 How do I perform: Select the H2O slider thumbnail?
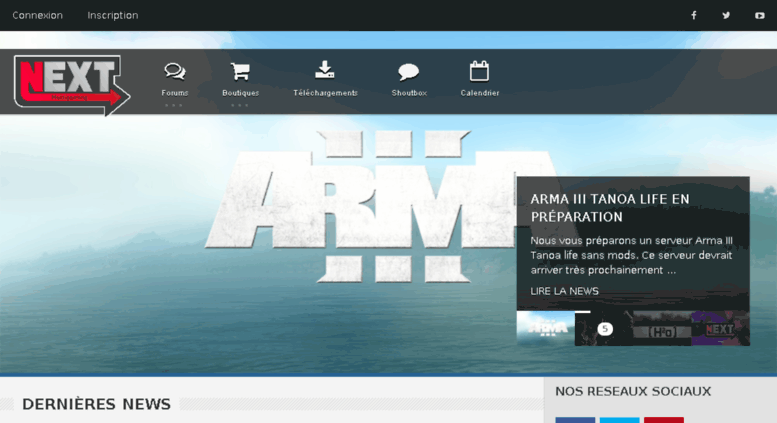click(x=662, y=328)
